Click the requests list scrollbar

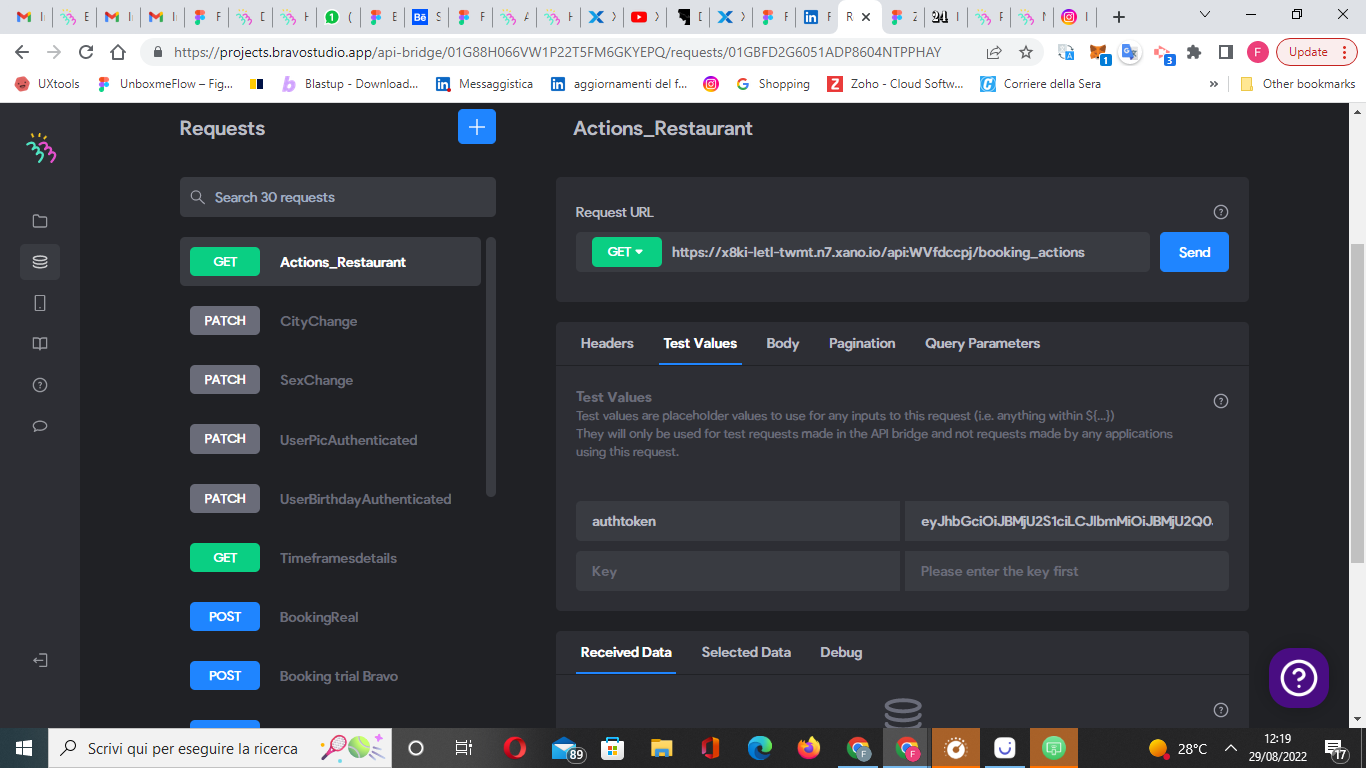pyautogui.click(x=490, y=367)
